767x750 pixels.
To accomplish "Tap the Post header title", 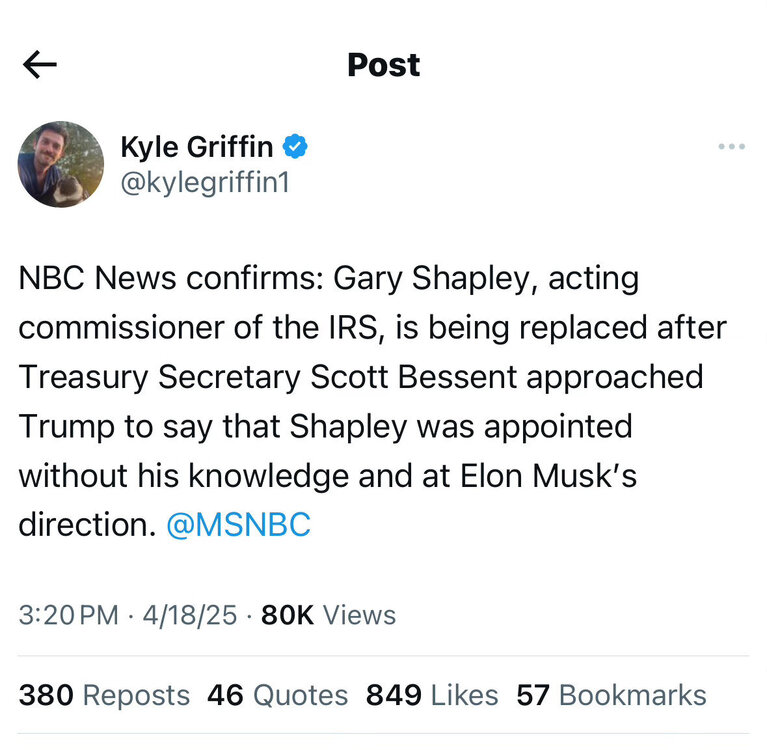I will click(383, 65).
